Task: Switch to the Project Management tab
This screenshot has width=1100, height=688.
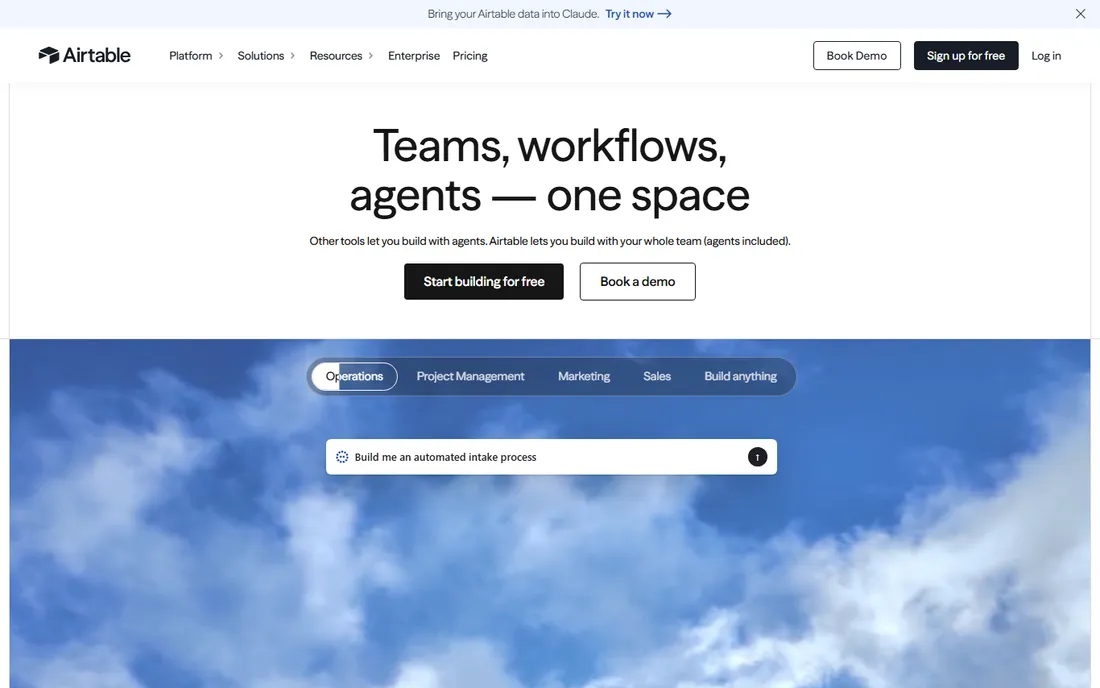Action: tap(470, 377)
